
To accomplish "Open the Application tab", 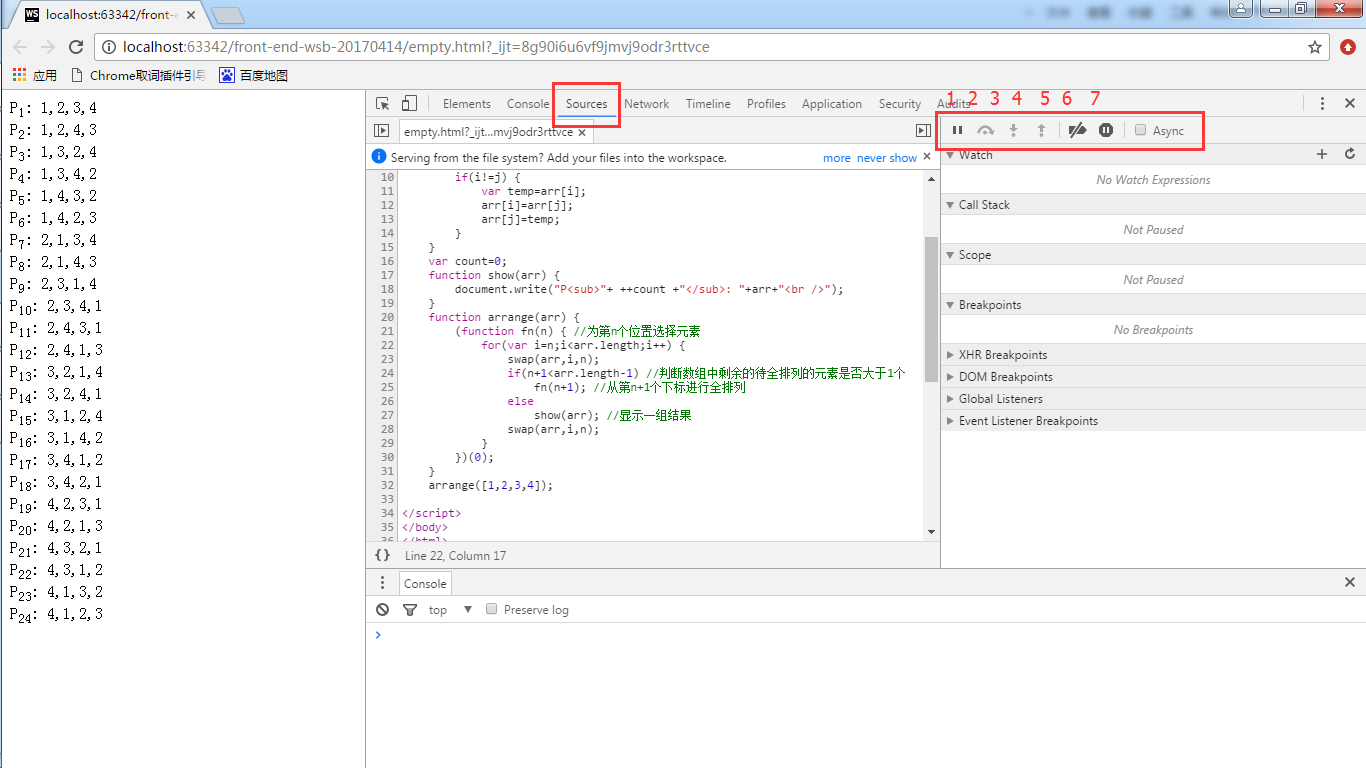I will 832,104.
